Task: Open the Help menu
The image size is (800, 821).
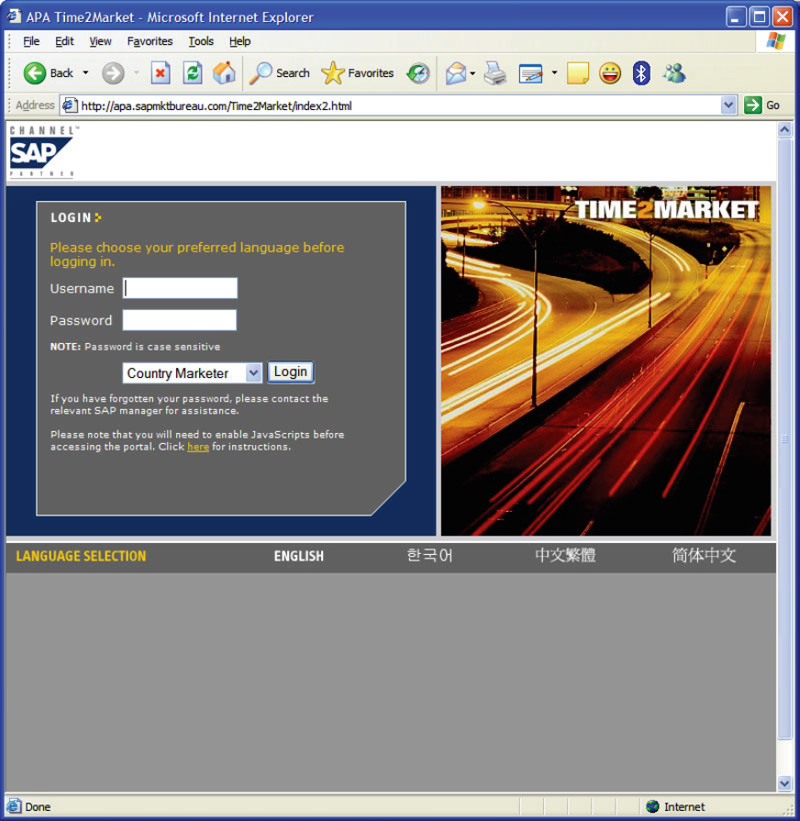Action: (x=240, y=41)
